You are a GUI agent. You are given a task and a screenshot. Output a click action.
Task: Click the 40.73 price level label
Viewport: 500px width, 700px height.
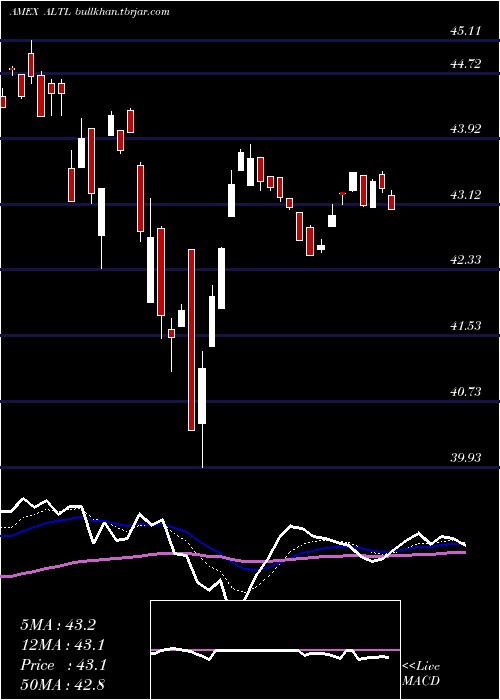466,392
